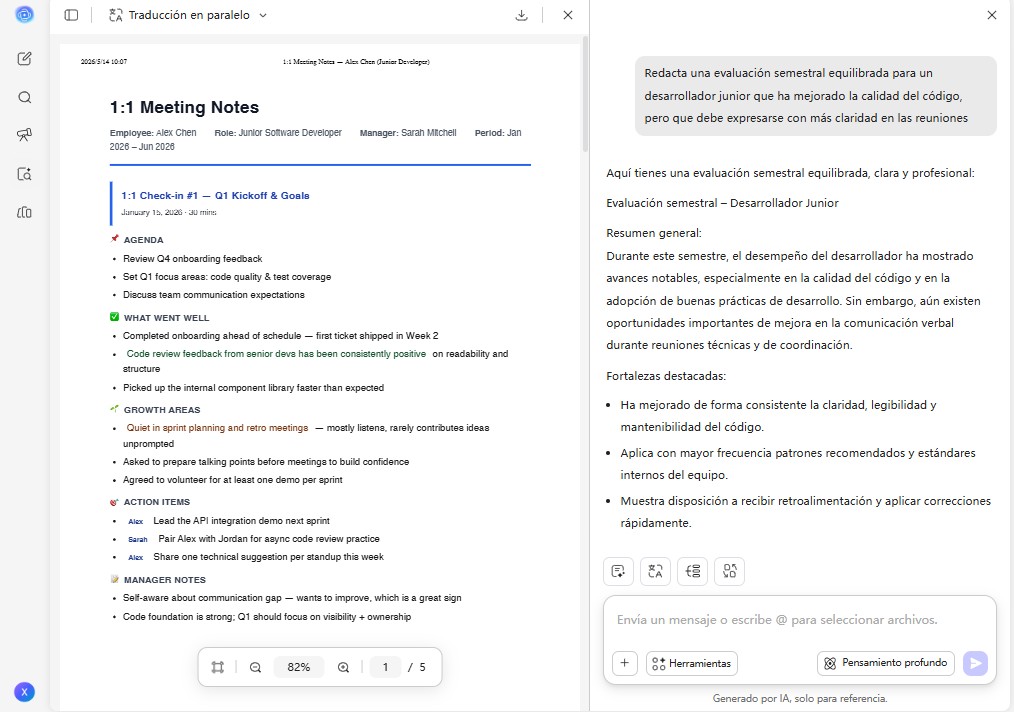Click the Fortalezas destacadas heading in chat
This screenshot has width=1014, height=712.
[666, 376]
